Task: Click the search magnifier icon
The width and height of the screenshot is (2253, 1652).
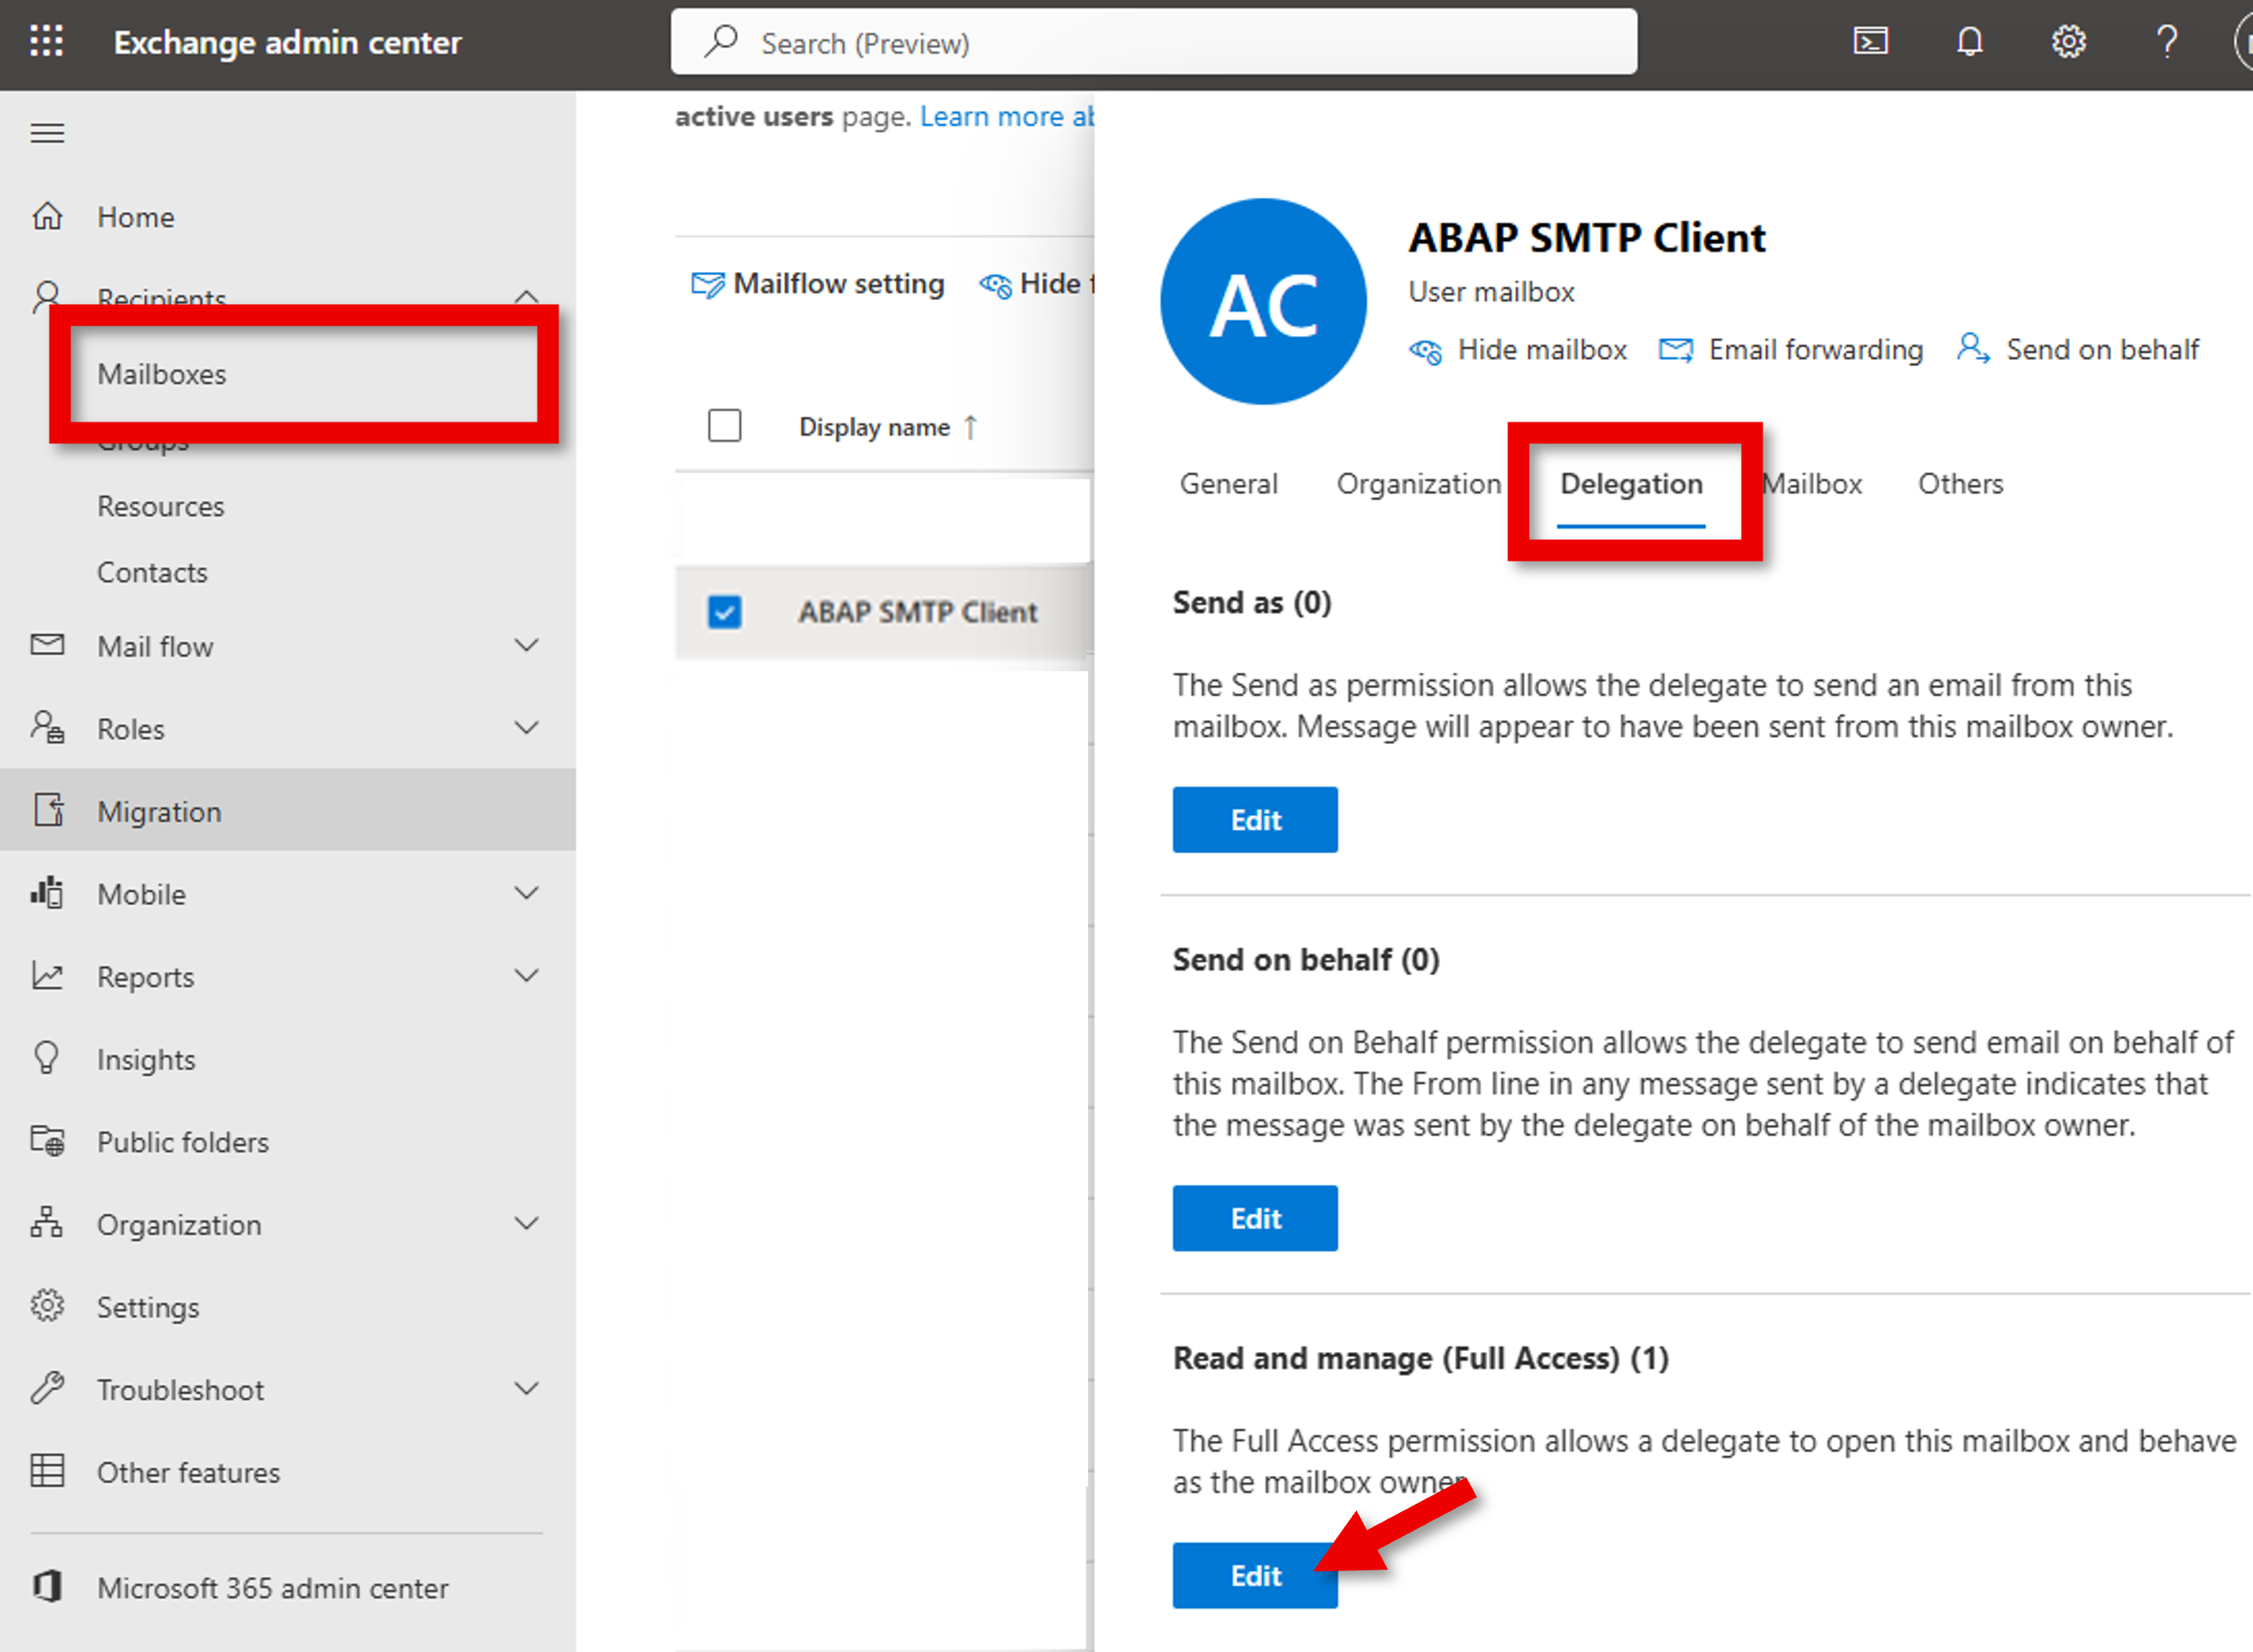Action: point(720,42)
